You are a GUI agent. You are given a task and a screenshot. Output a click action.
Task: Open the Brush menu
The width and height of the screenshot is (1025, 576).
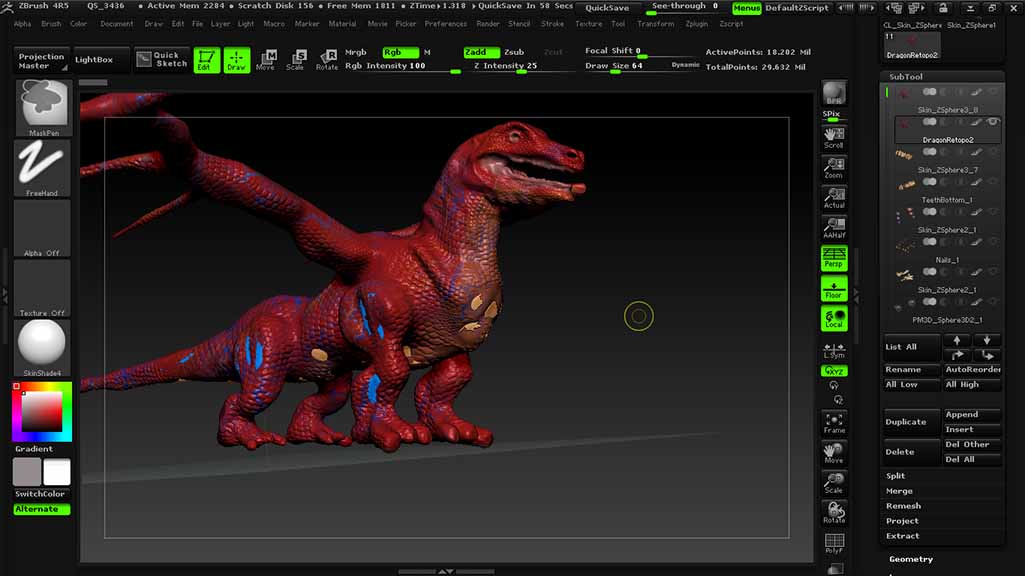point(51,24)
